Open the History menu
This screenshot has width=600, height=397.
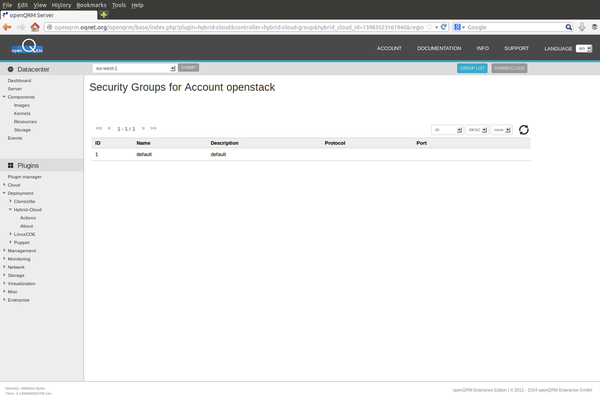[x=61, y=5]
